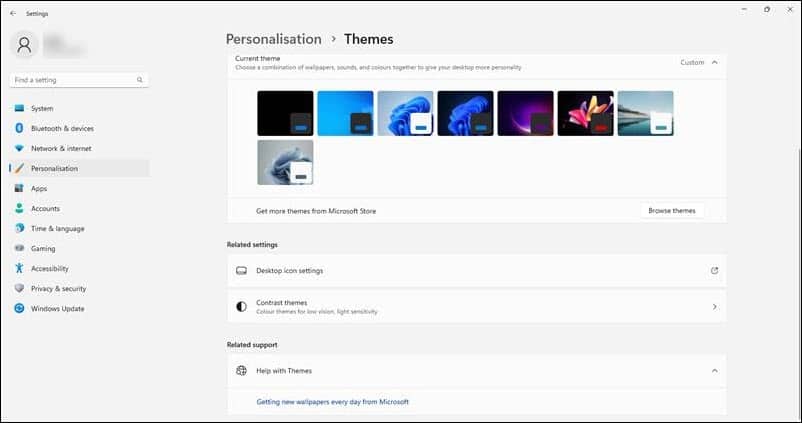
Task: Click the Get more themes from Microsoft Store text
Action: [x=316, y=211]
